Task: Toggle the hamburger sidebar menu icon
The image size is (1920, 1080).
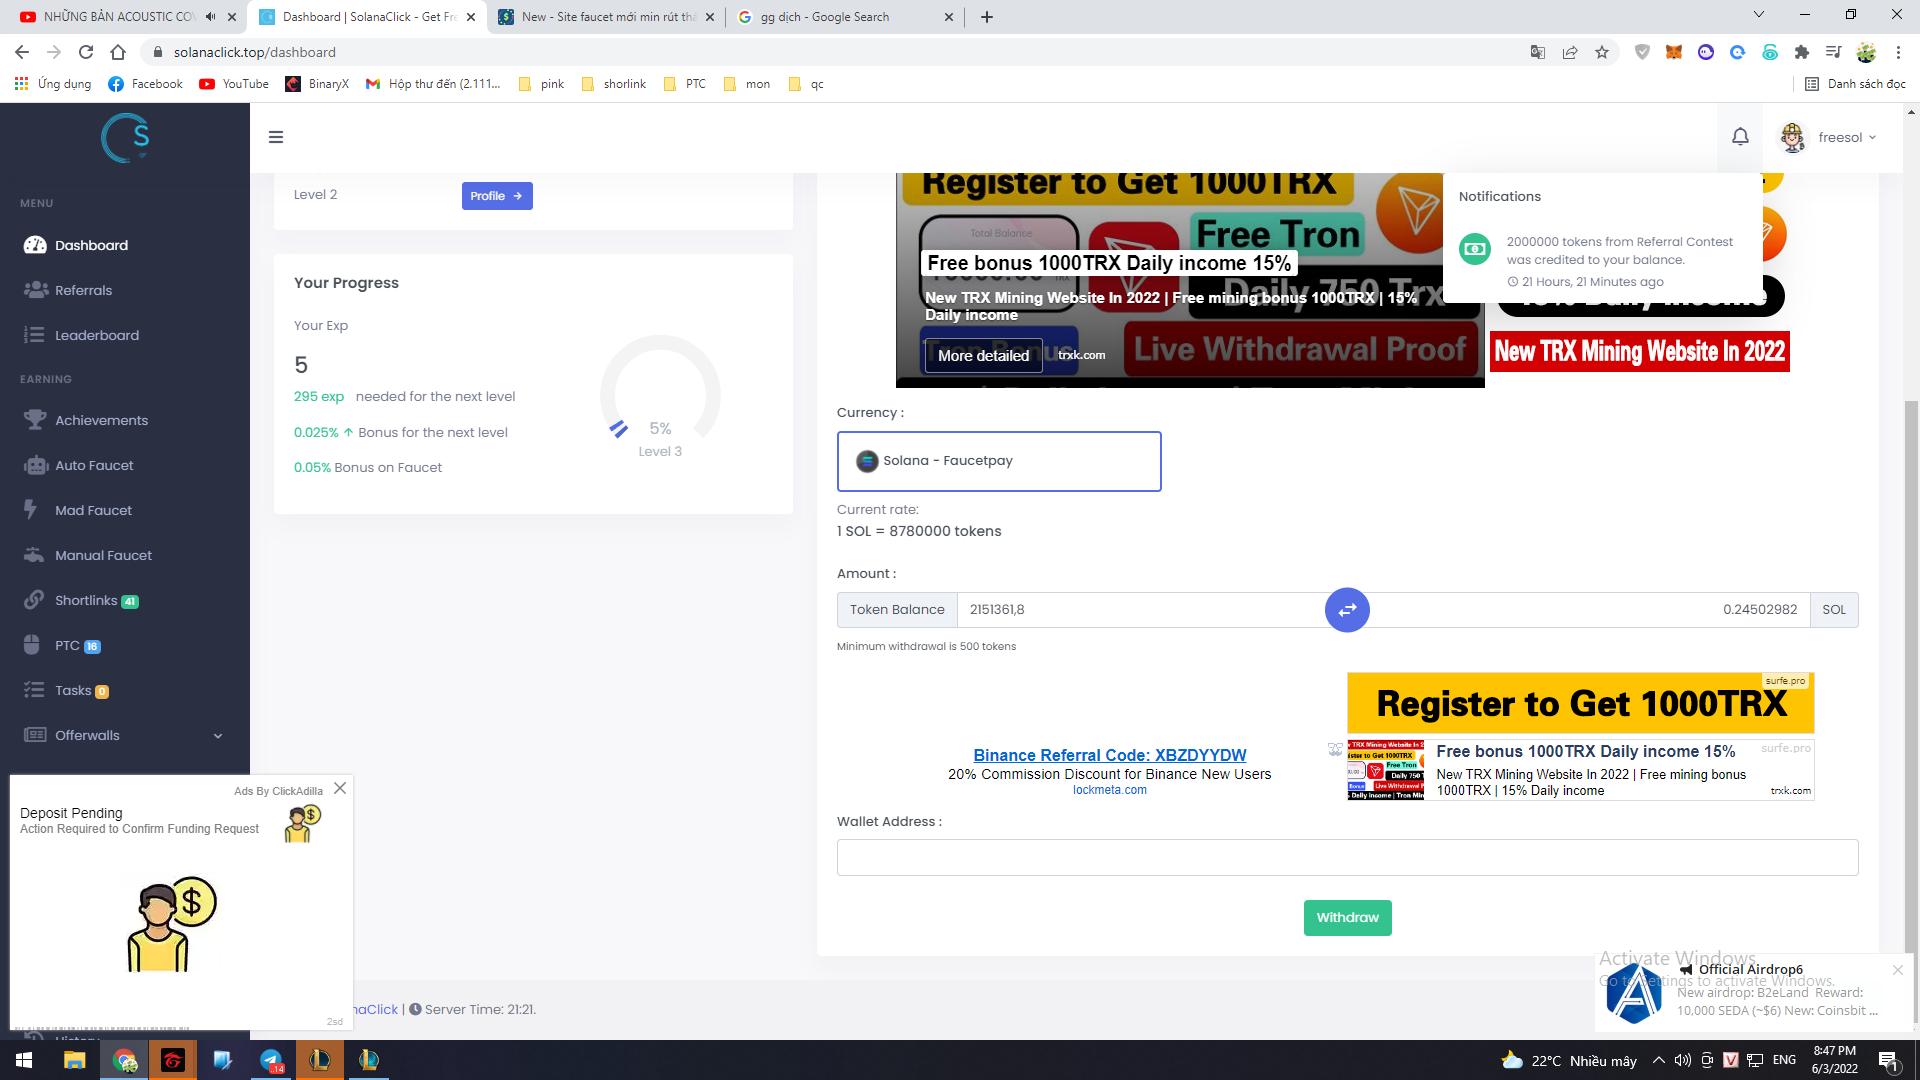Action: pyautogui.click(x=276, y=137)
